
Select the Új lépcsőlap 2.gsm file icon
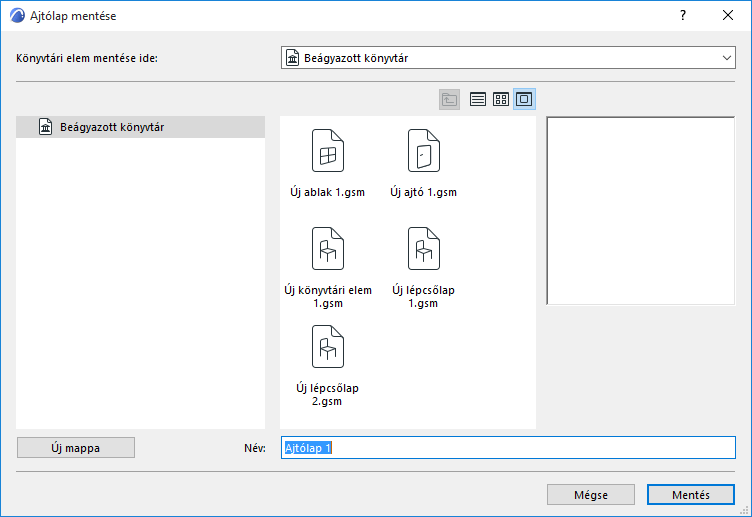[x=328, y=346]
